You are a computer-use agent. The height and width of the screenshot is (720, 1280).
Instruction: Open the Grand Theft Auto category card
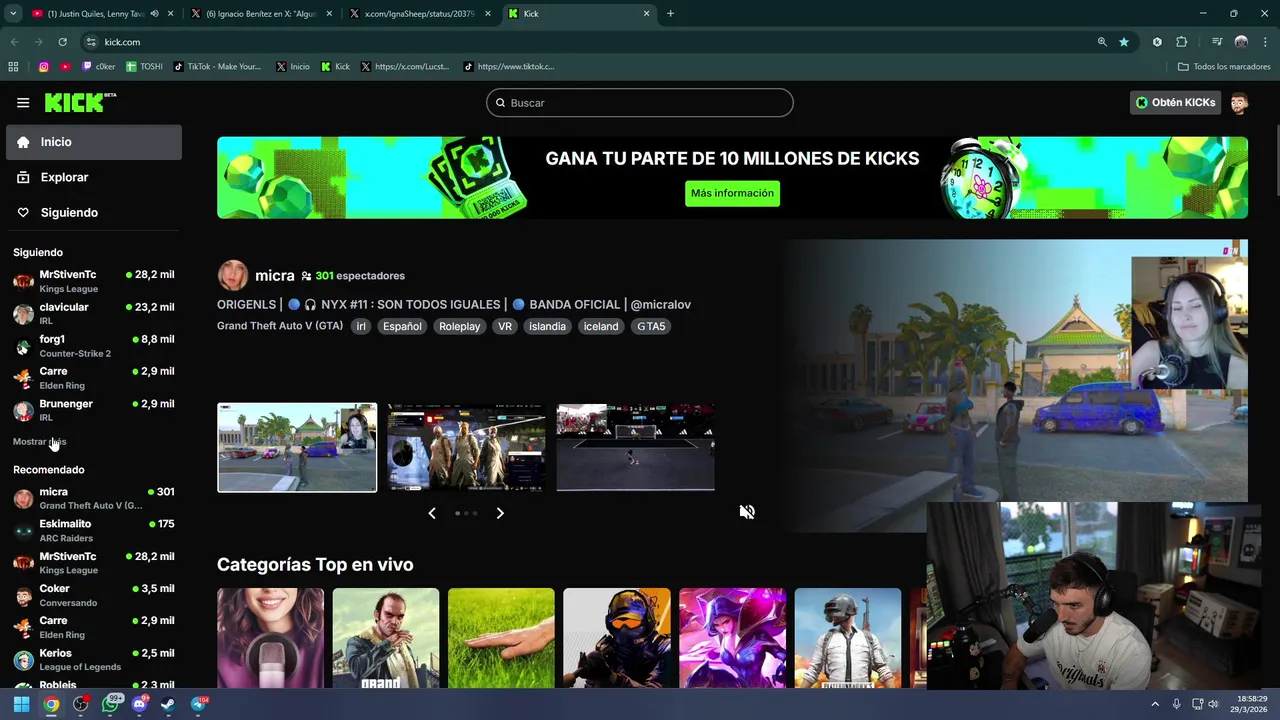click(385, 638)
